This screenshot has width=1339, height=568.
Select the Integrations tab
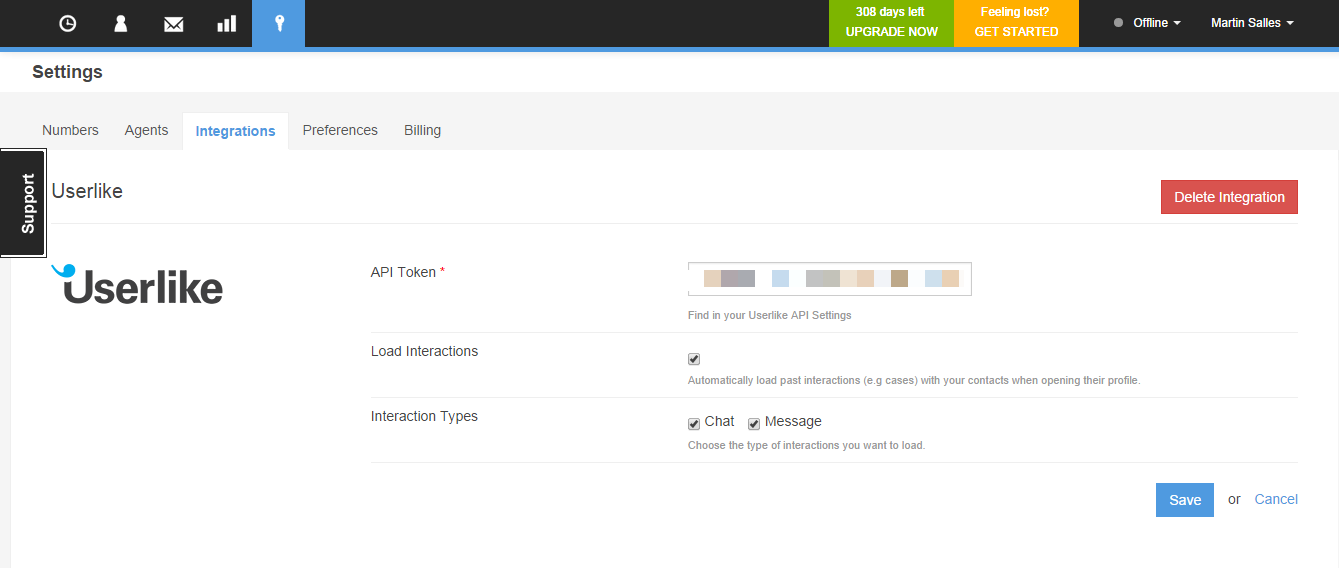click(x=235, y=131)
